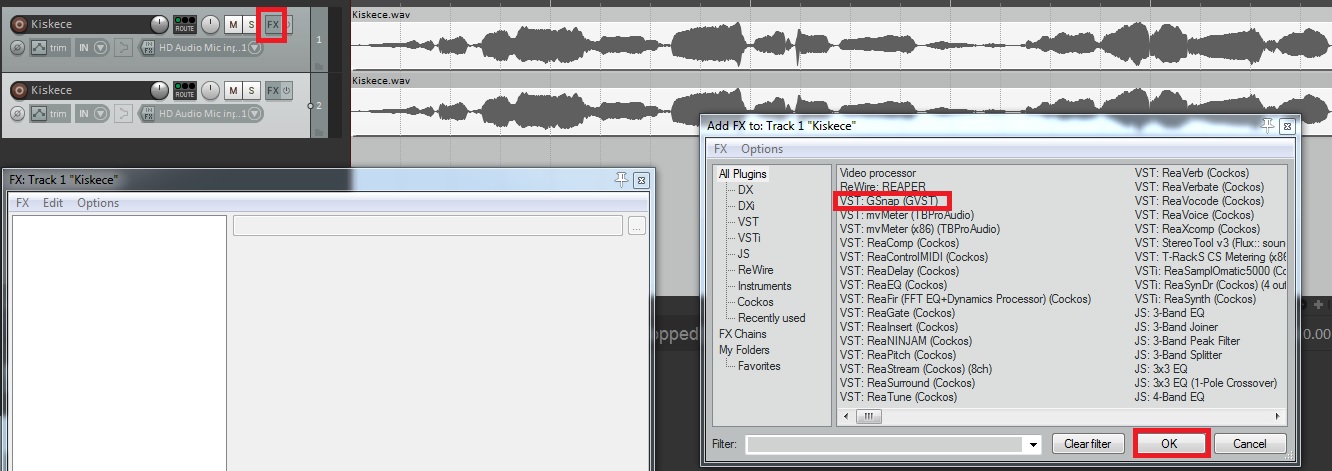Screen dimensions: 1332x471
Task: Open routing for track 1
Action: (x=184, y=23)
